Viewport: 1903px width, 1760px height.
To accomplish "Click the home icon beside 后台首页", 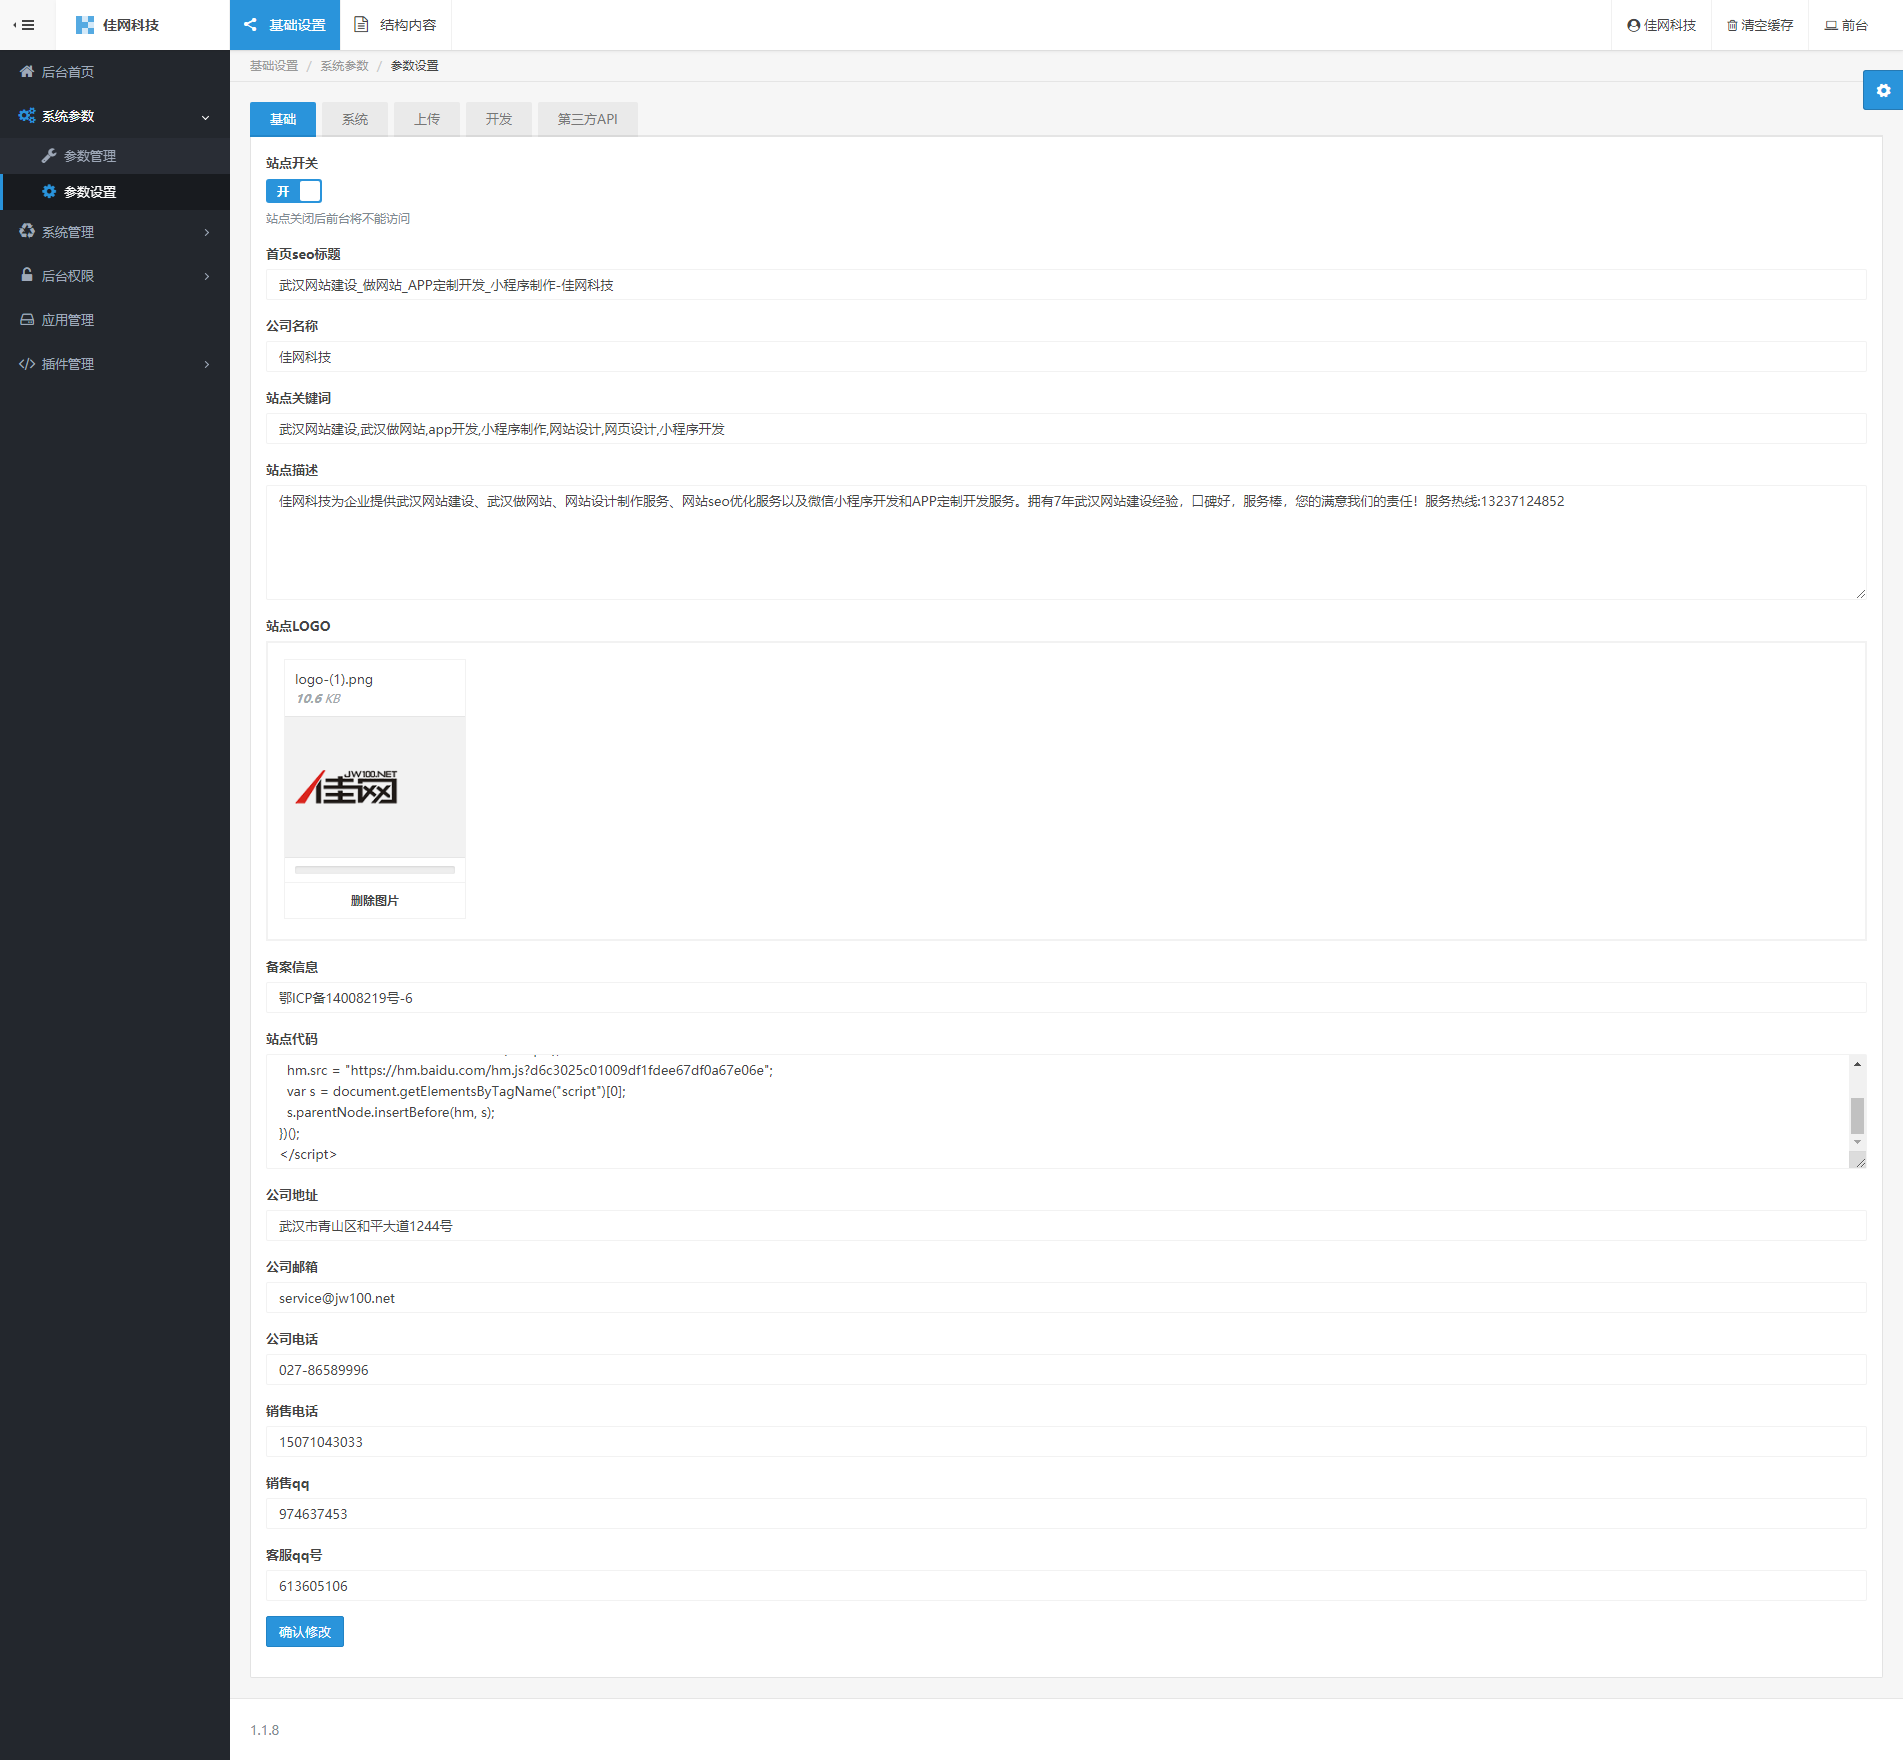I will pos(27,71).
